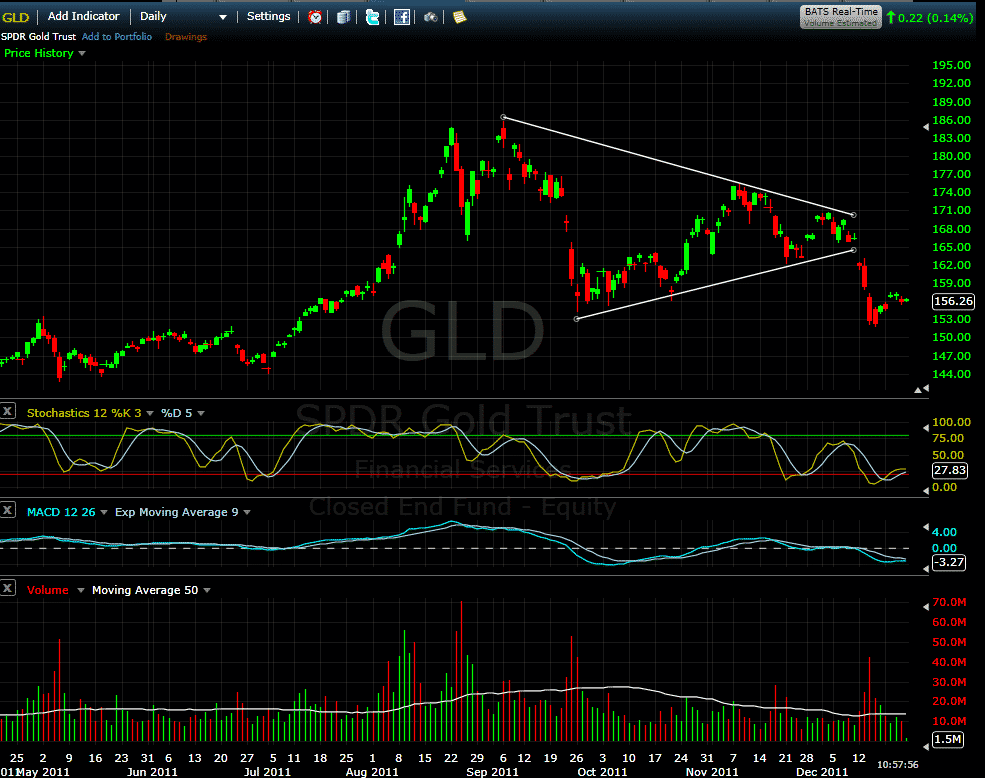Click the Exp Moving Average 9 label
985x778 pixels.
tap(177, 512)
